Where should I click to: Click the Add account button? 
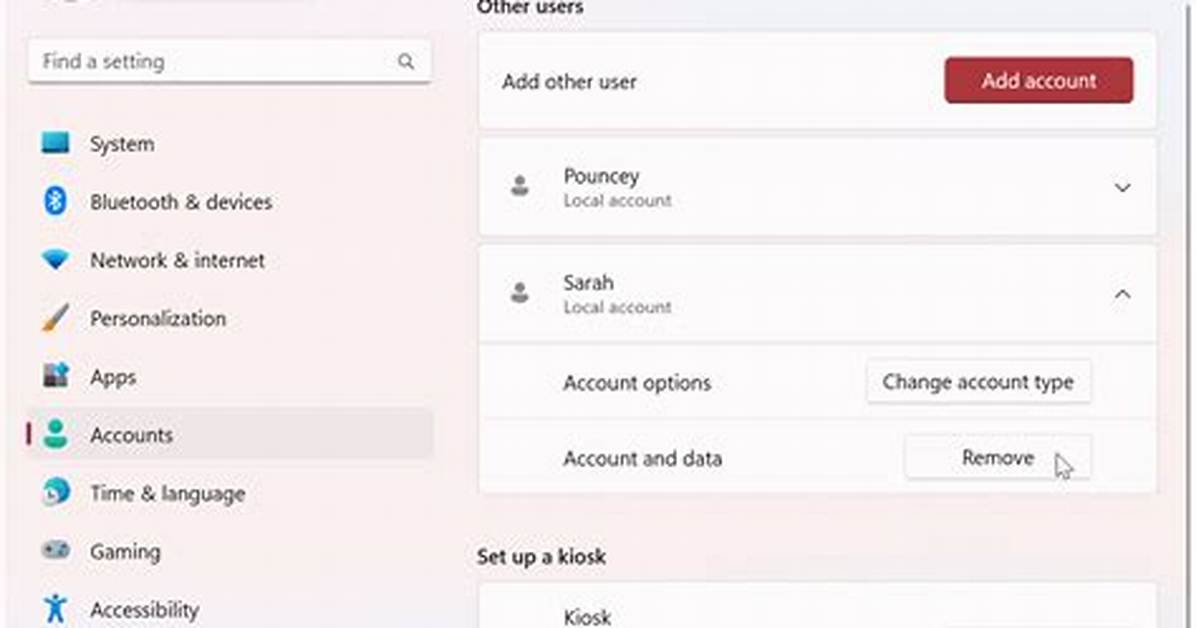click(x=1038, y=80)
